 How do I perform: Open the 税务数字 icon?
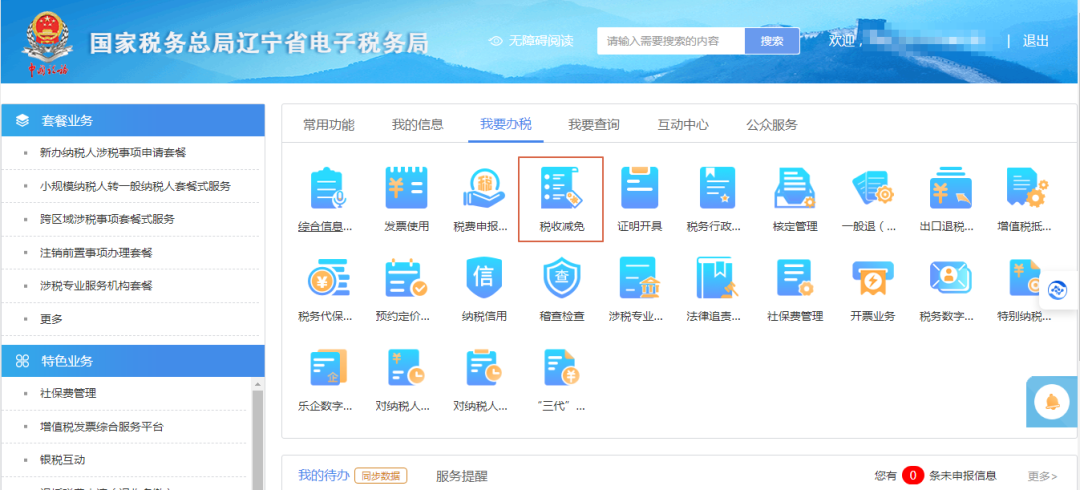pos(951,278)
